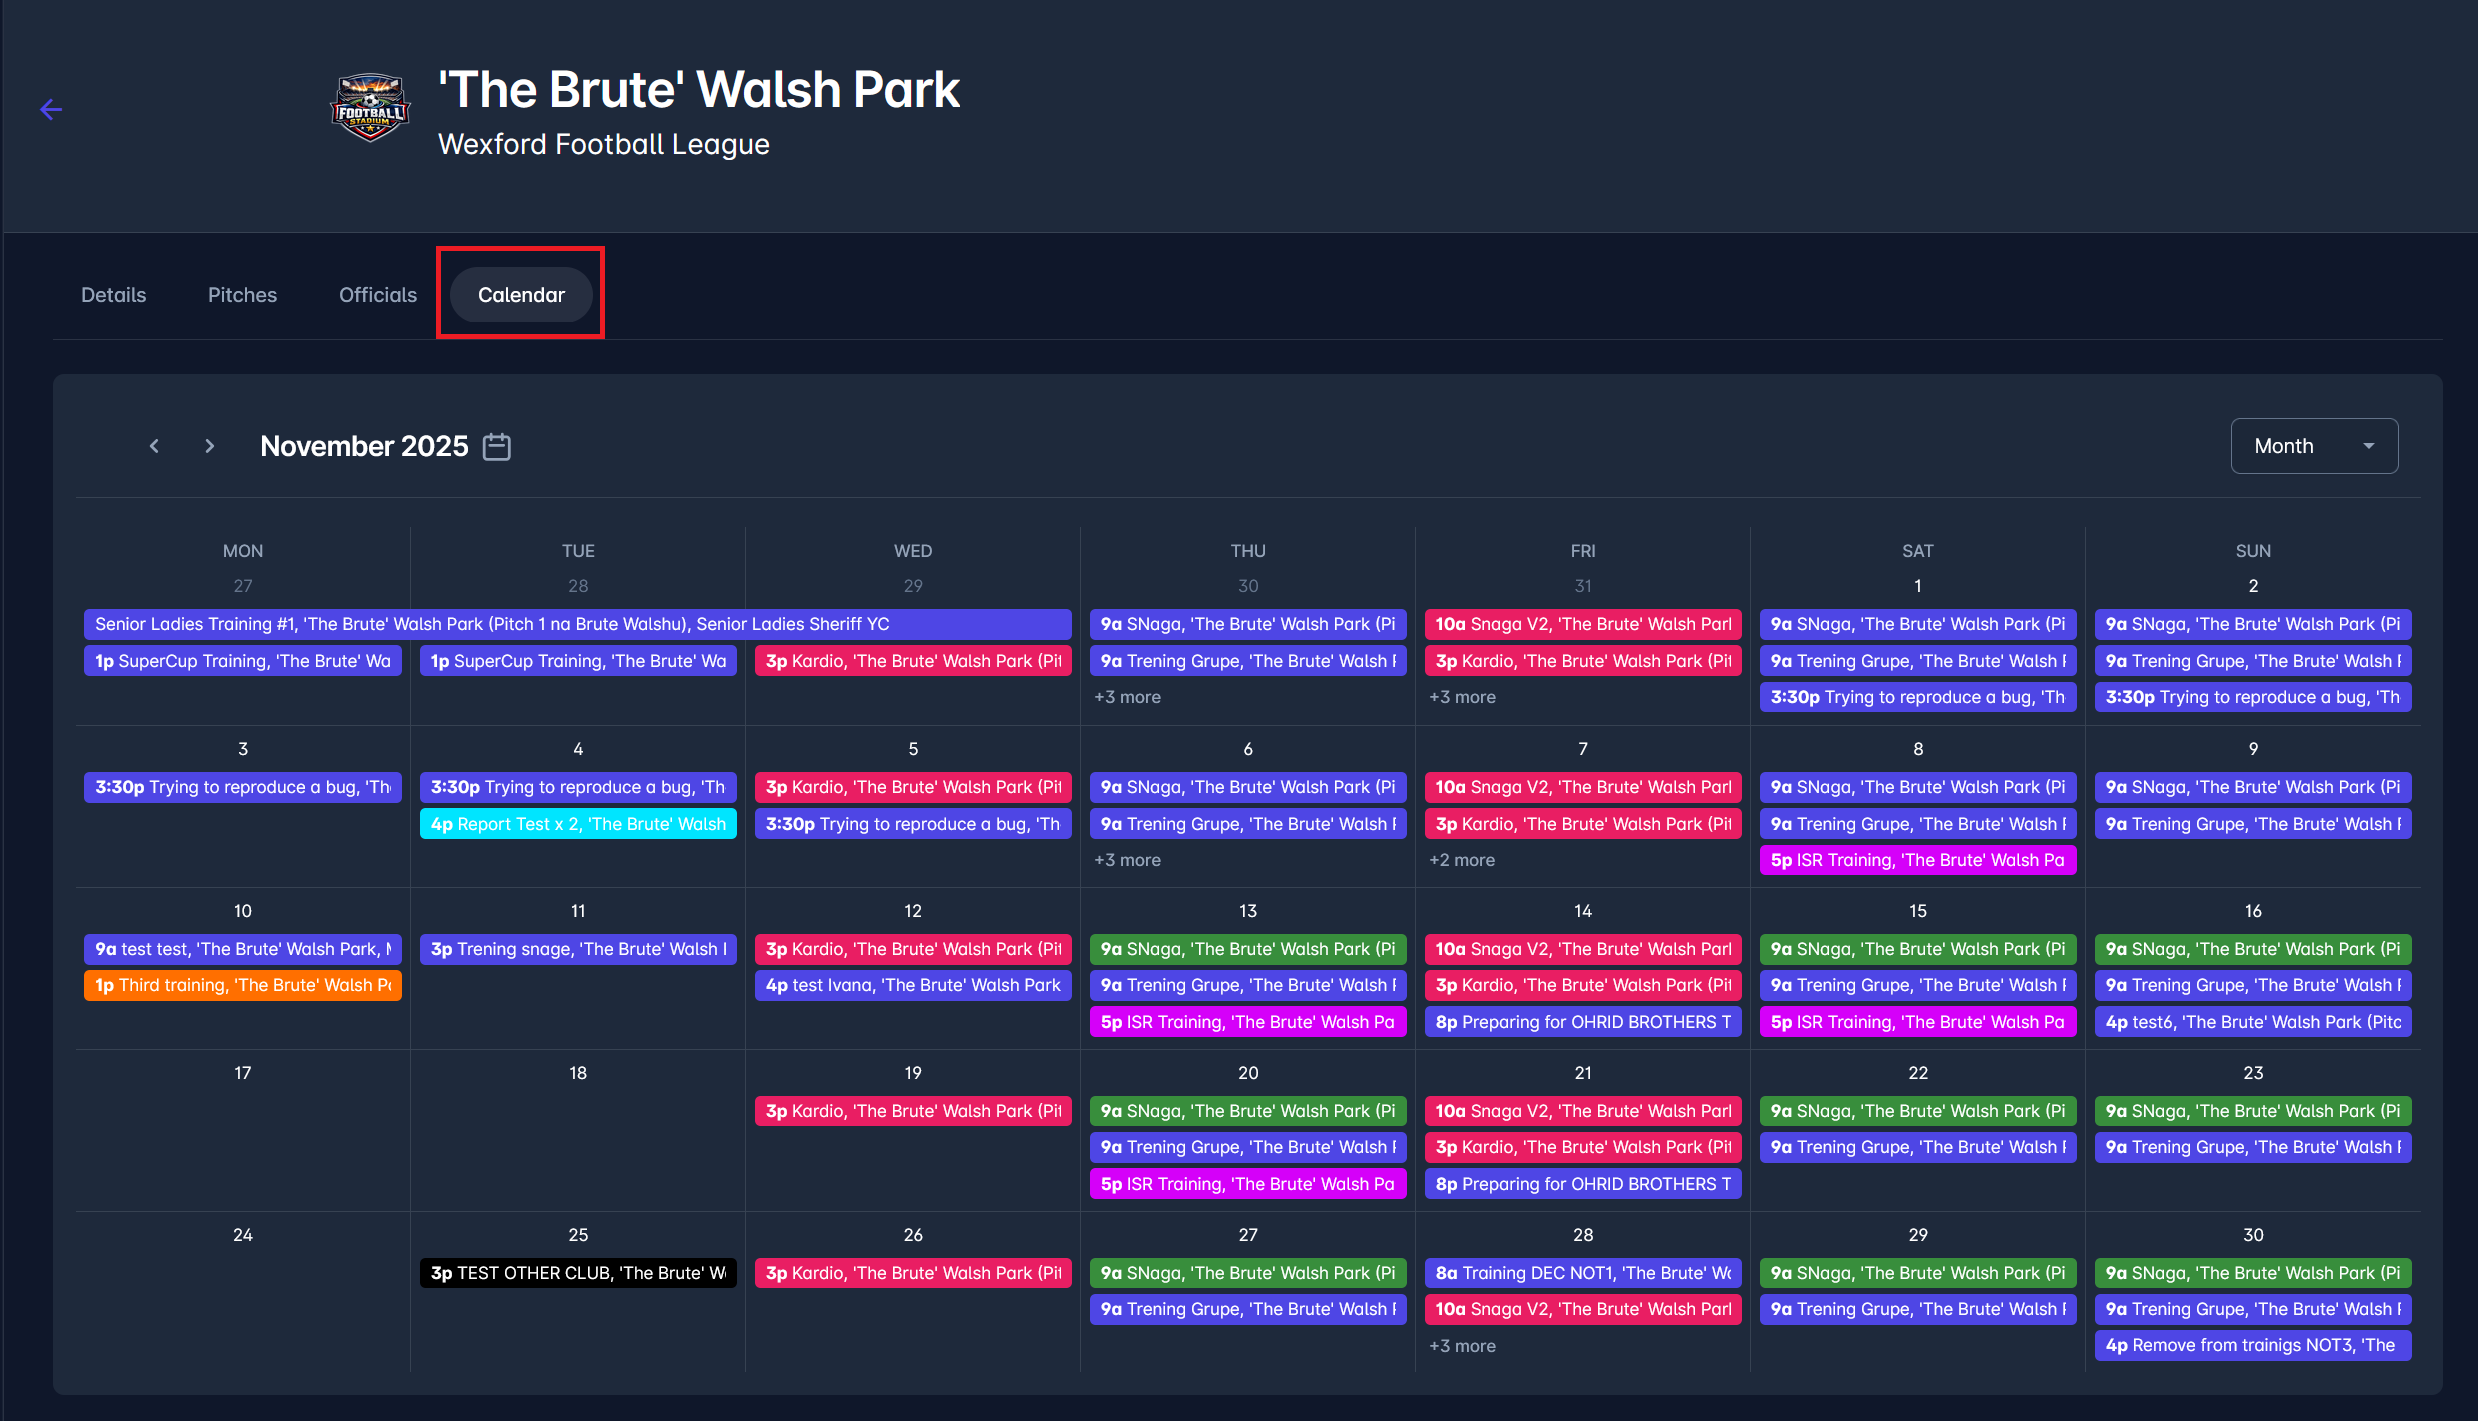Open the 3p TEST OTHER CLUB event
The width and height of the screenshot is (2478, 1421).
(x=577, y=1273)
